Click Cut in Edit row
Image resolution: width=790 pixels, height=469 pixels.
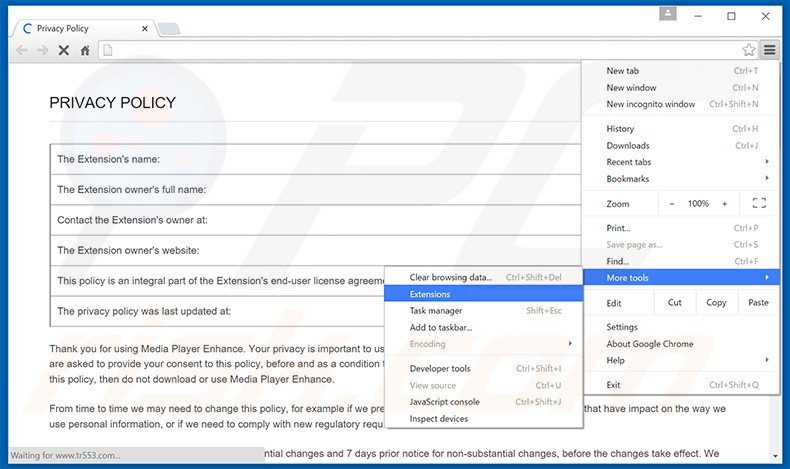point(675,303)
